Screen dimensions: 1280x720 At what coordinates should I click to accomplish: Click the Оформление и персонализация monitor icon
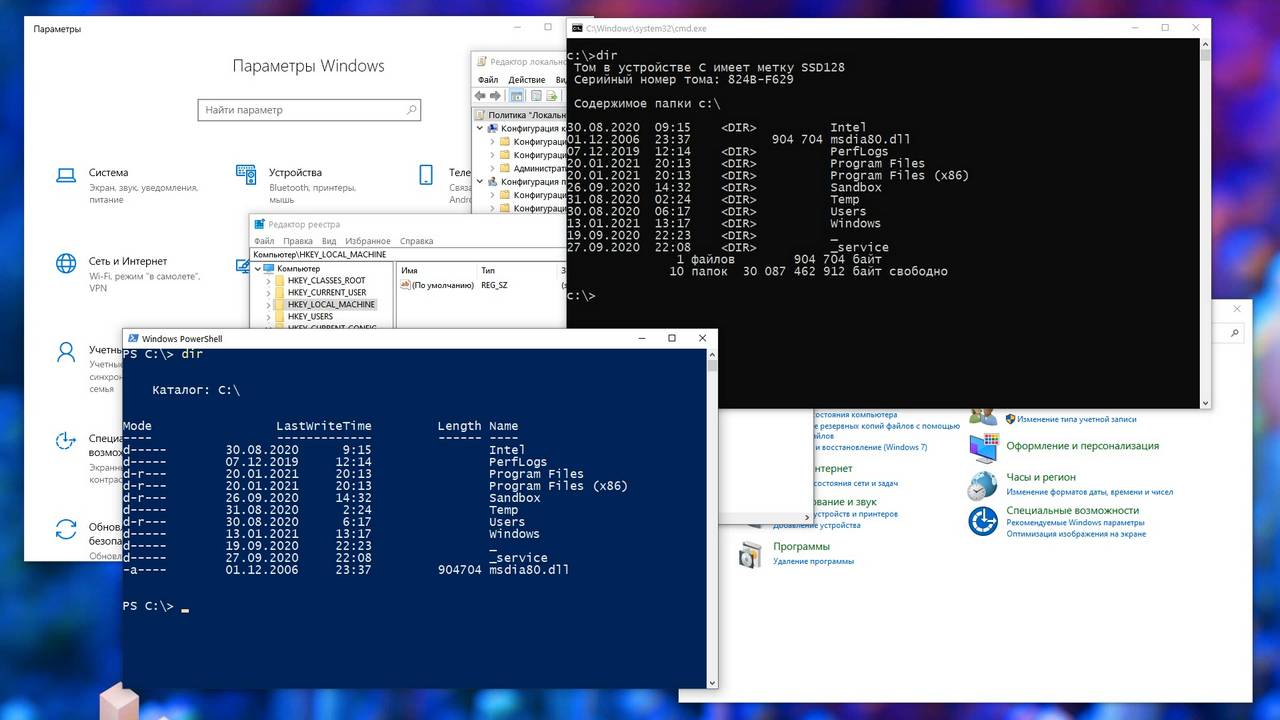[983, 447]
